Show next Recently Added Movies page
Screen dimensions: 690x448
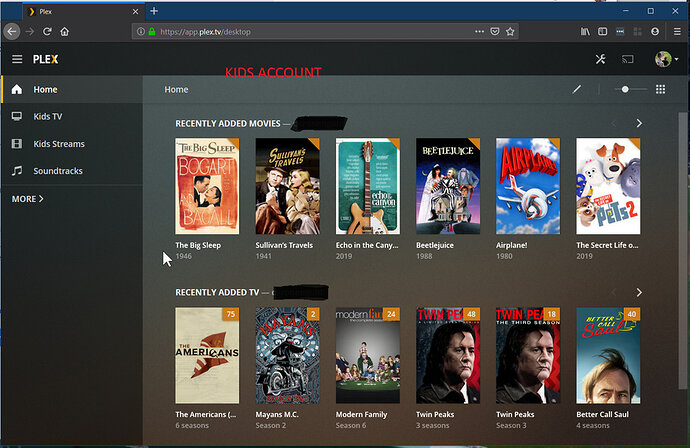coord(639,124)
